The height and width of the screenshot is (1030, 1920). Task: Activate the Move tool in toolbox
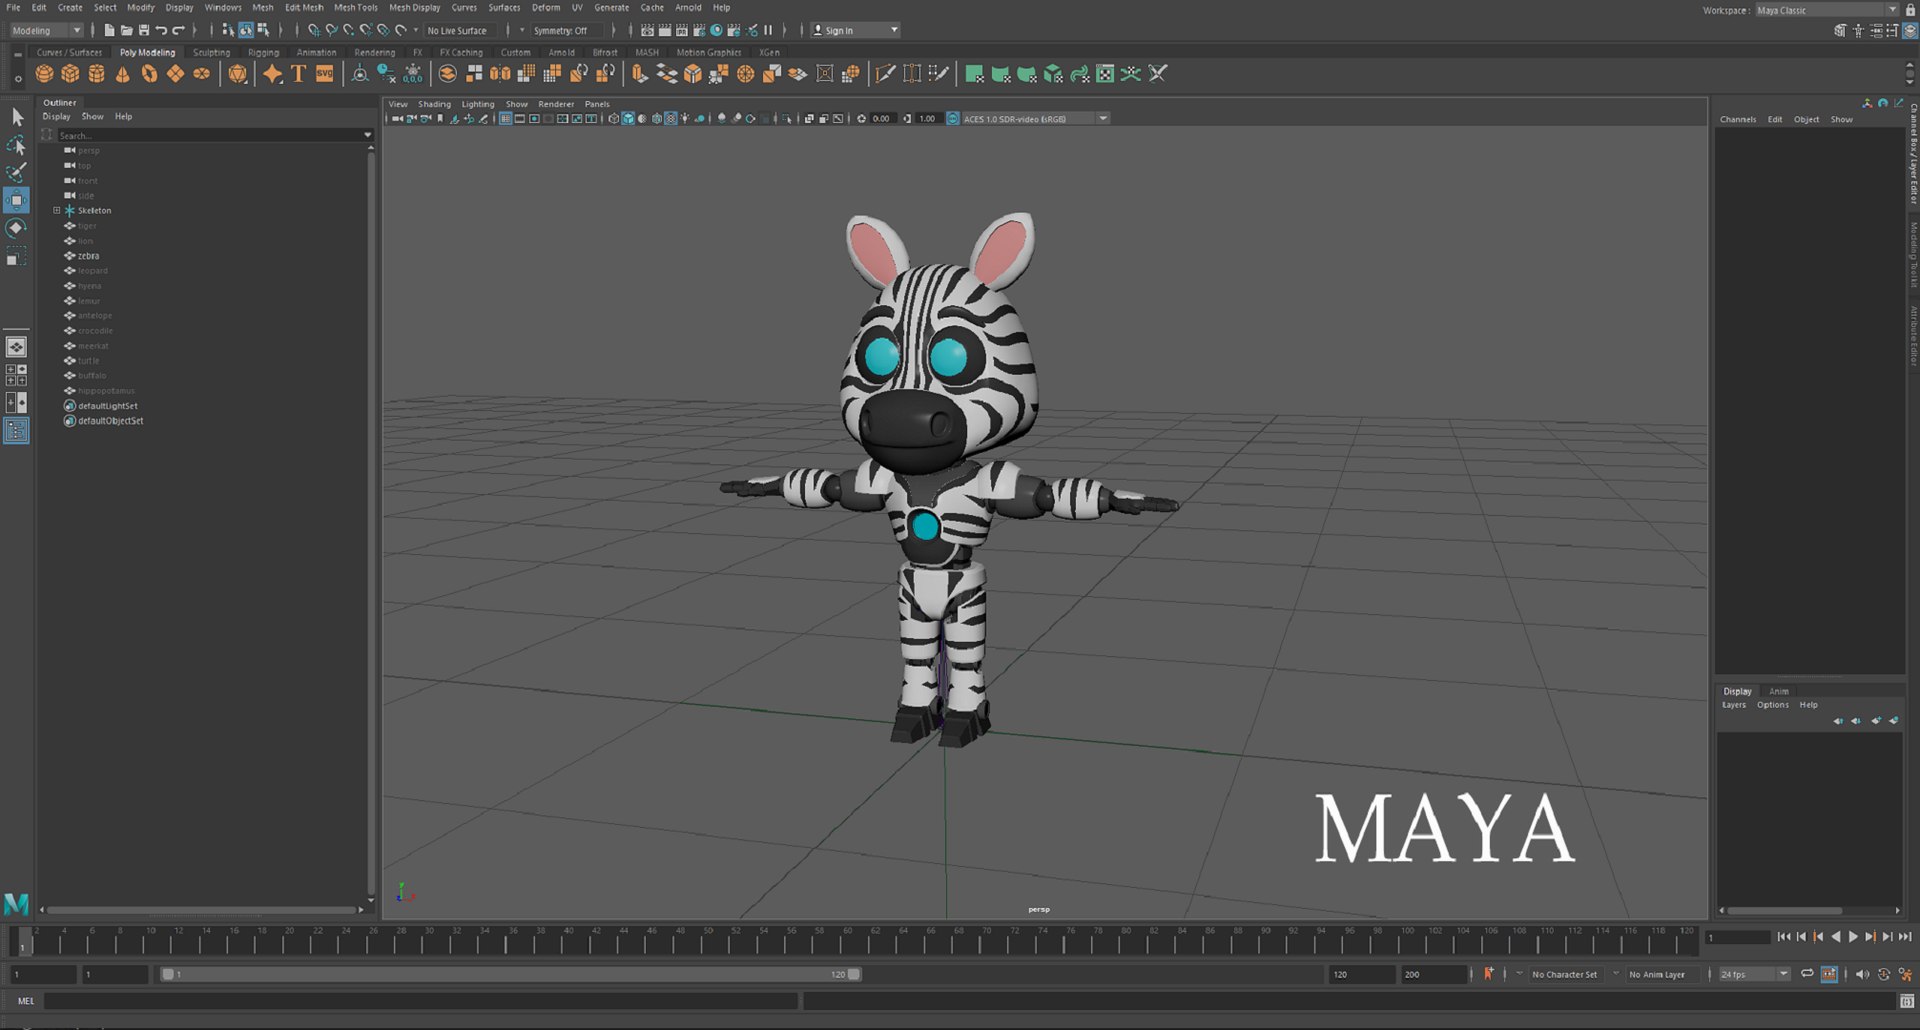tap(16, 200)
